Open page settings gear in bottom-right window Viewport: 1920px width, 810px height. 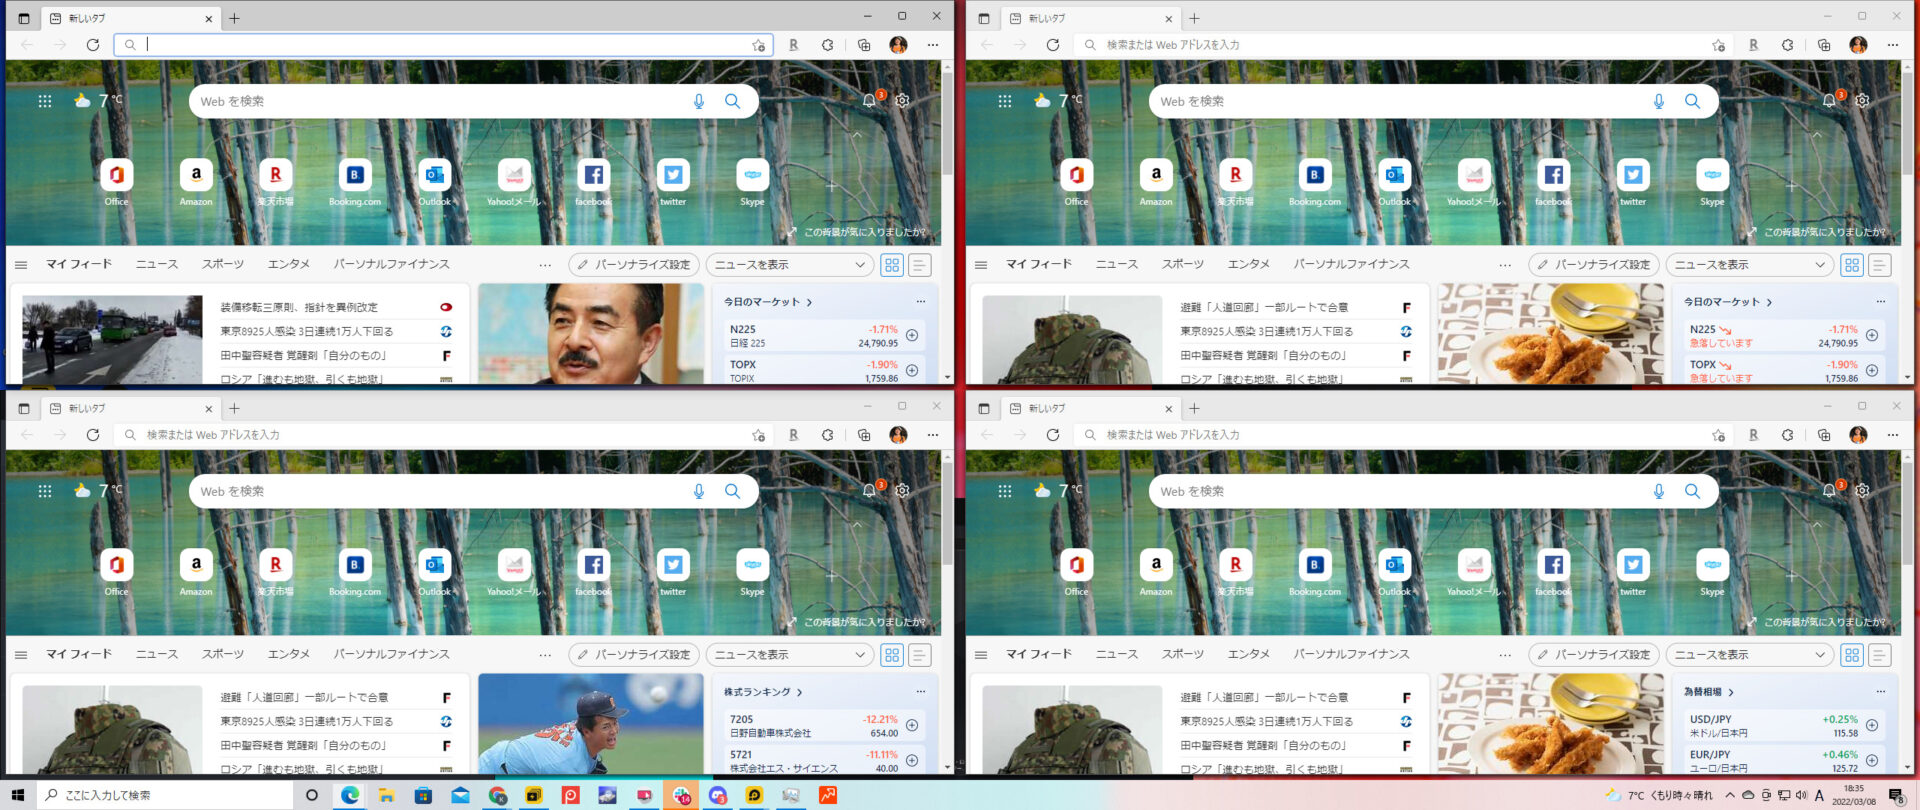1862,491
